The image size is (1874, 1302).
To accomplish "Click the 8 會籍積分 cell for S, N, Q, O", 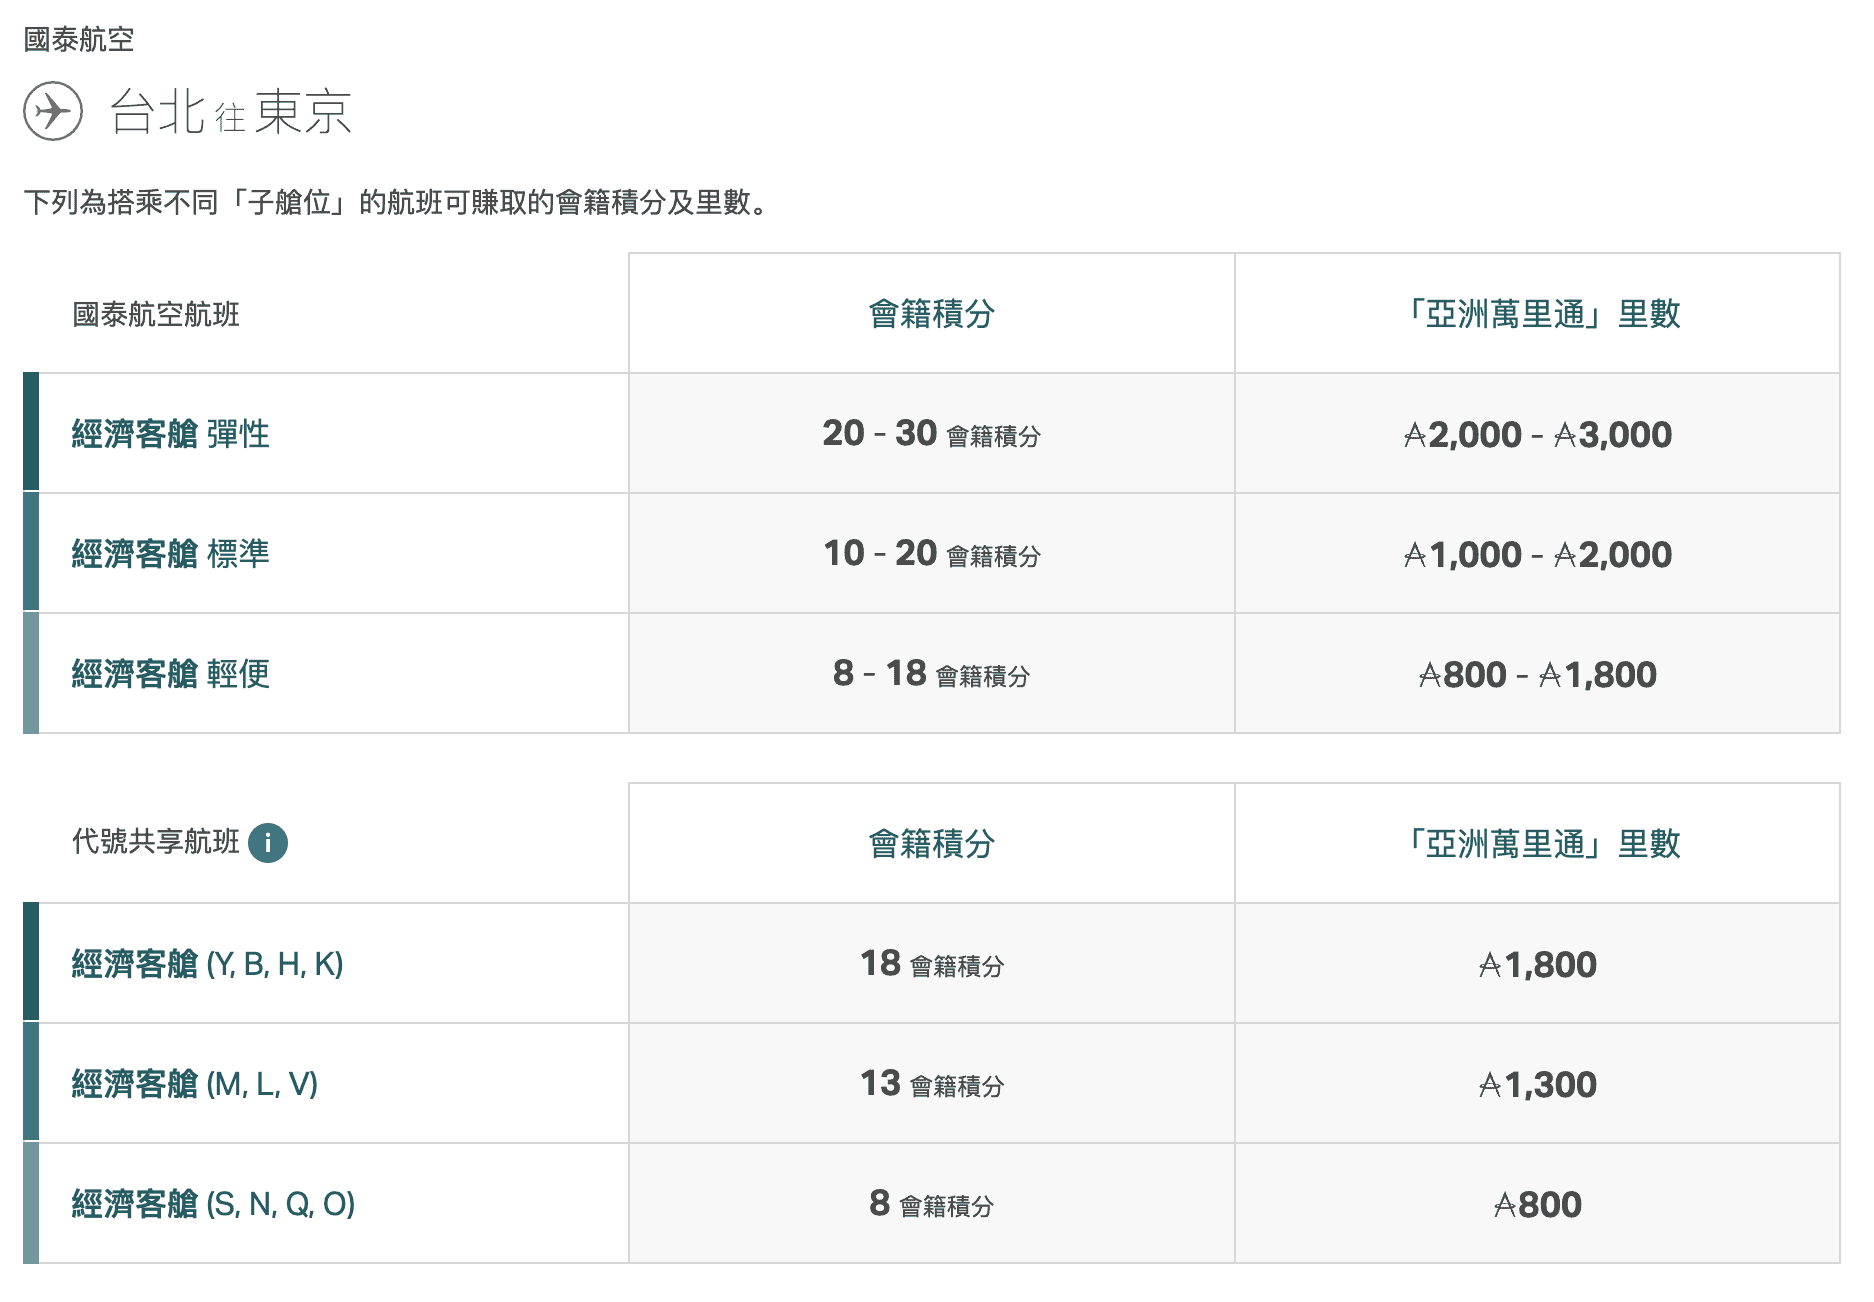I will (x=932, y=1204).
